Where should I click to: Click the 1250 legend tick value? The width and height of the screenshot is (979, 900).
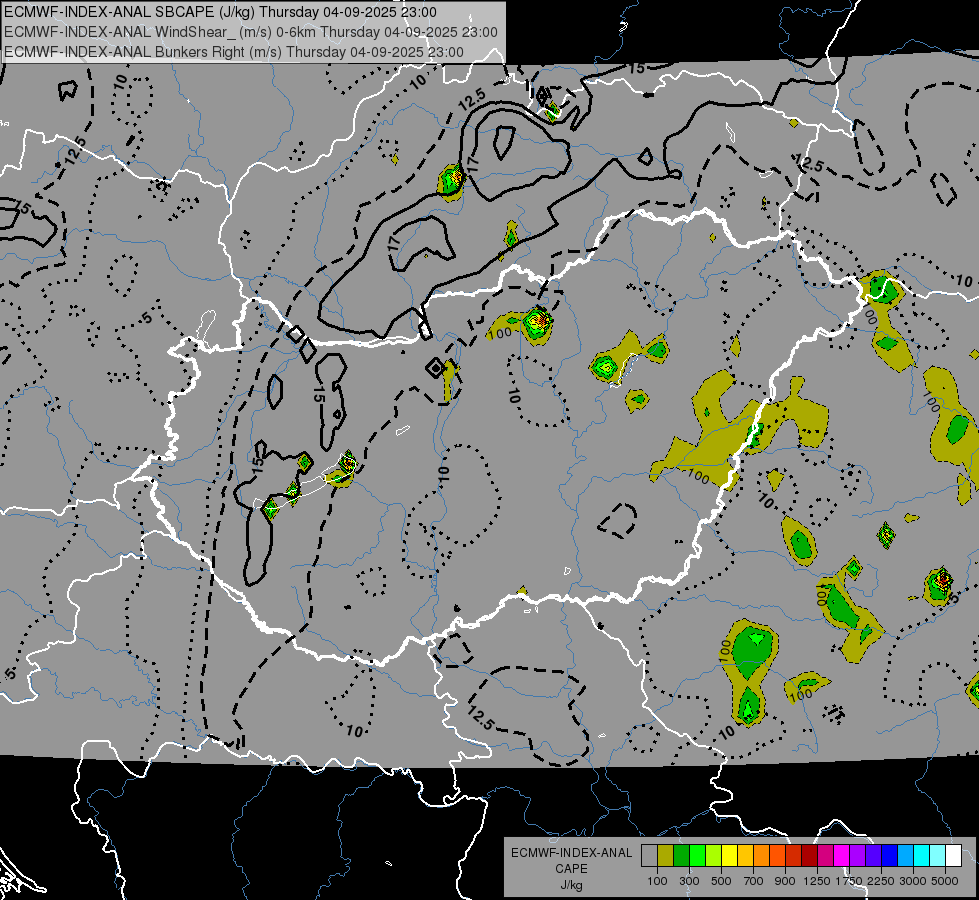[817, 881]
